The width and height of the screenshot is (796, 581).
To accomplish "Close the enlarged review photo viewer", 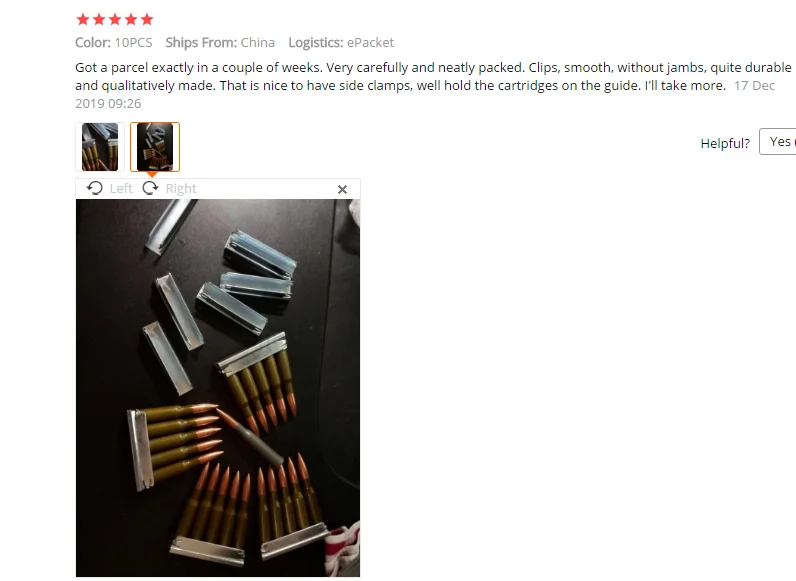I will click(x=342, y=189).
